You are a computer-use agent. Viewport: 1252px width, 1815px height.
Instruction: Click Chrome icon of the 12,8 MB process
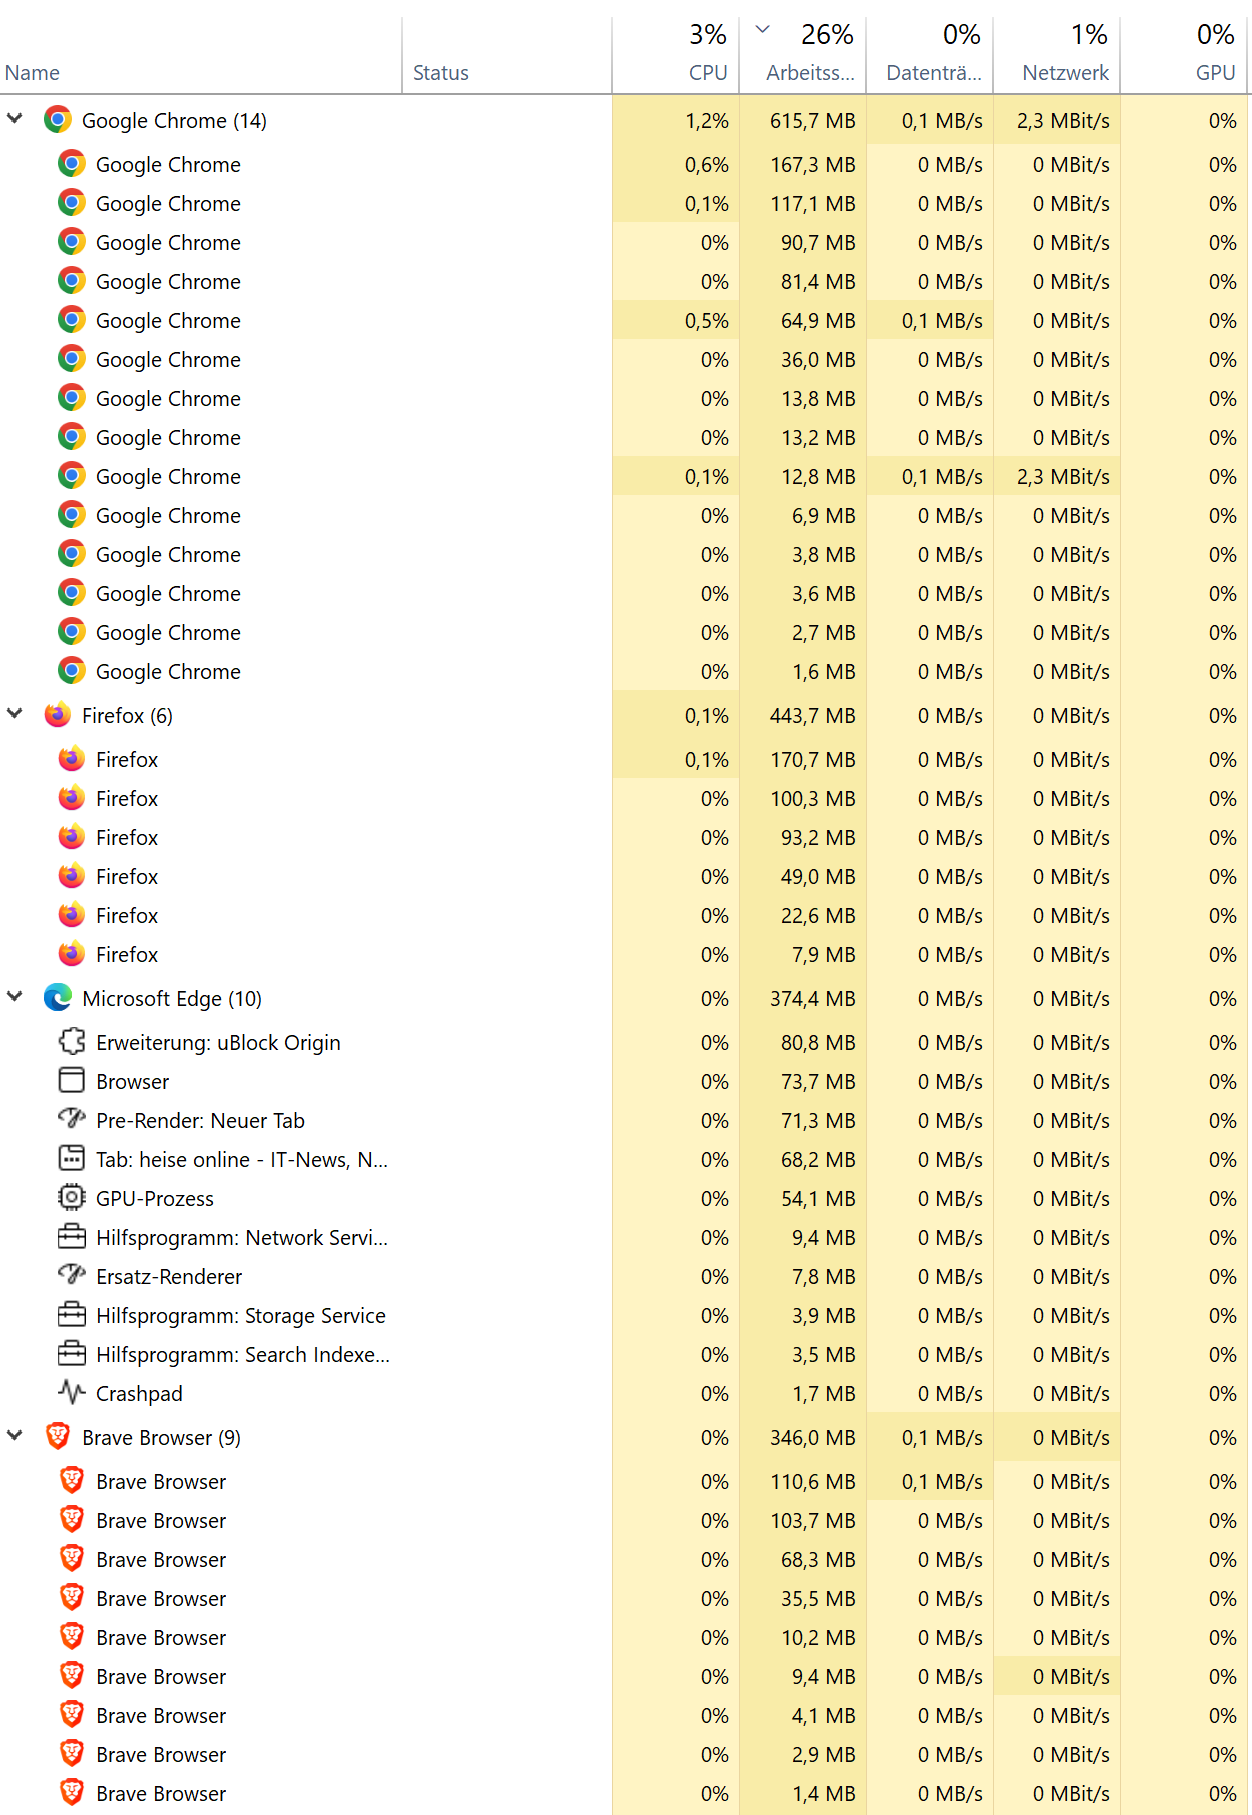[72, 476]
